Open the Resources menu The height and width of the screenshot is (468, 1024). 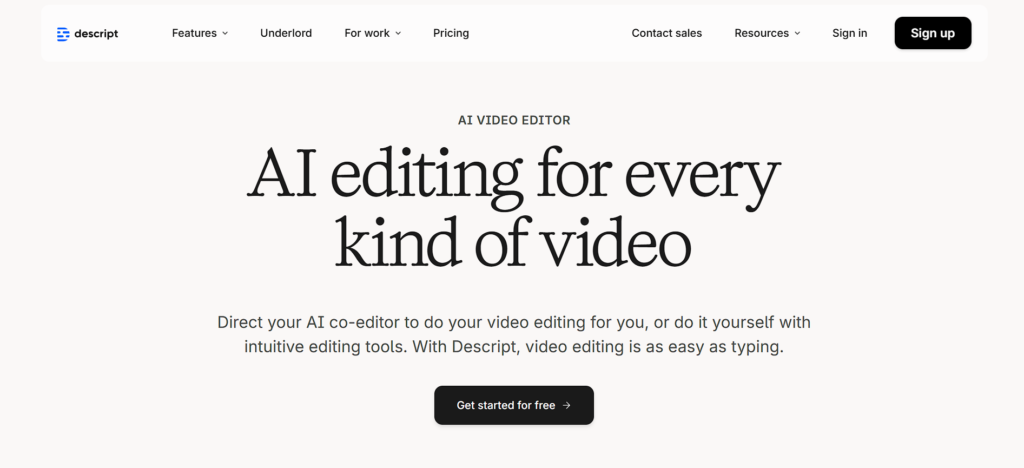(x=761, y=33)
